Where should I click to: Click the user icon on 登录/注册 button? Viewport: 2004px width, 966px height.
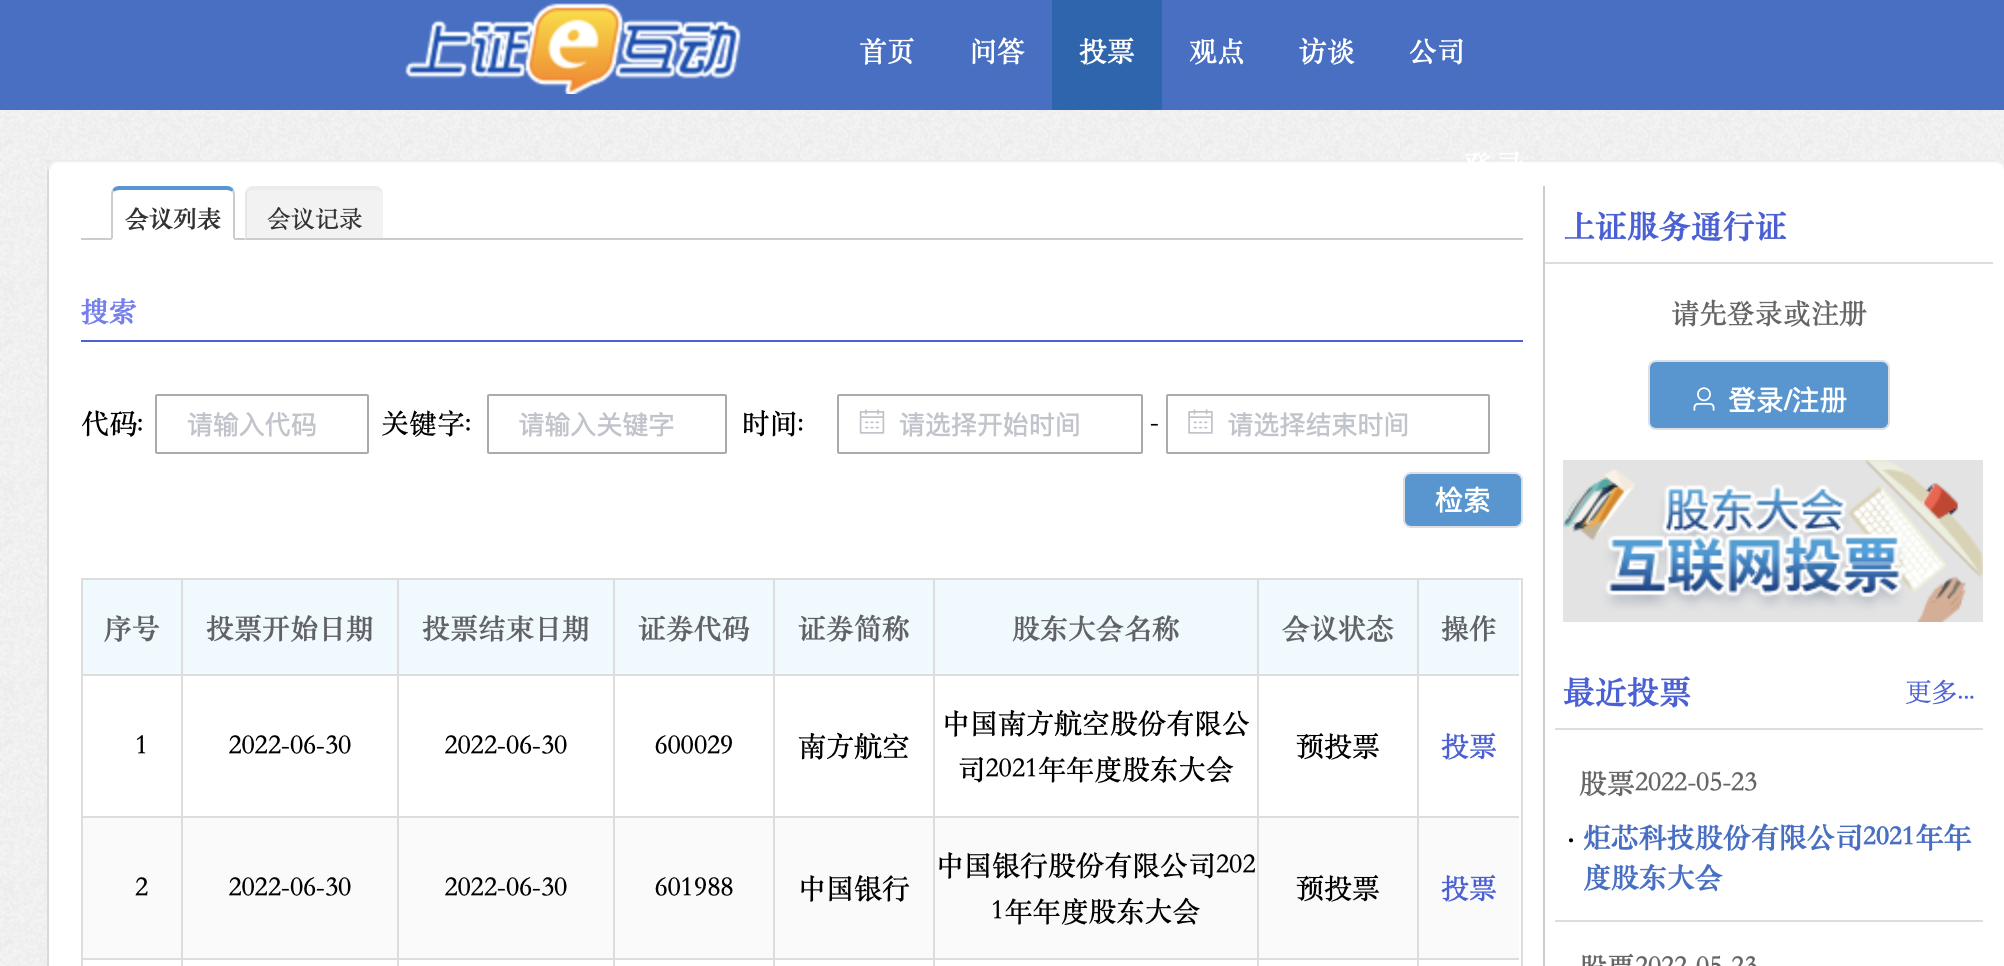(1703, 400)
